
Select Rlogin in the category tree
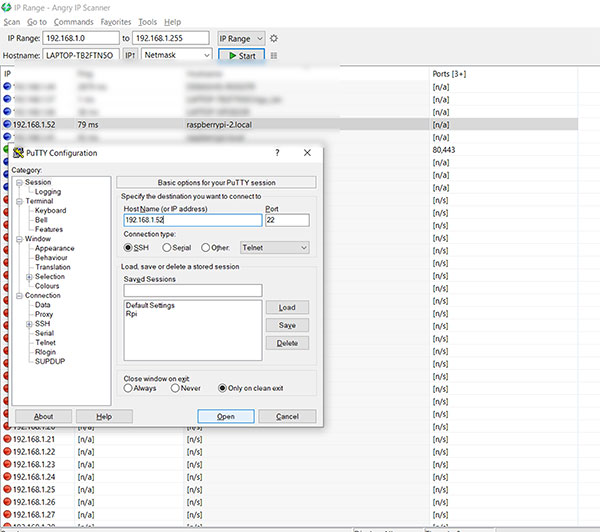(46, 352)
